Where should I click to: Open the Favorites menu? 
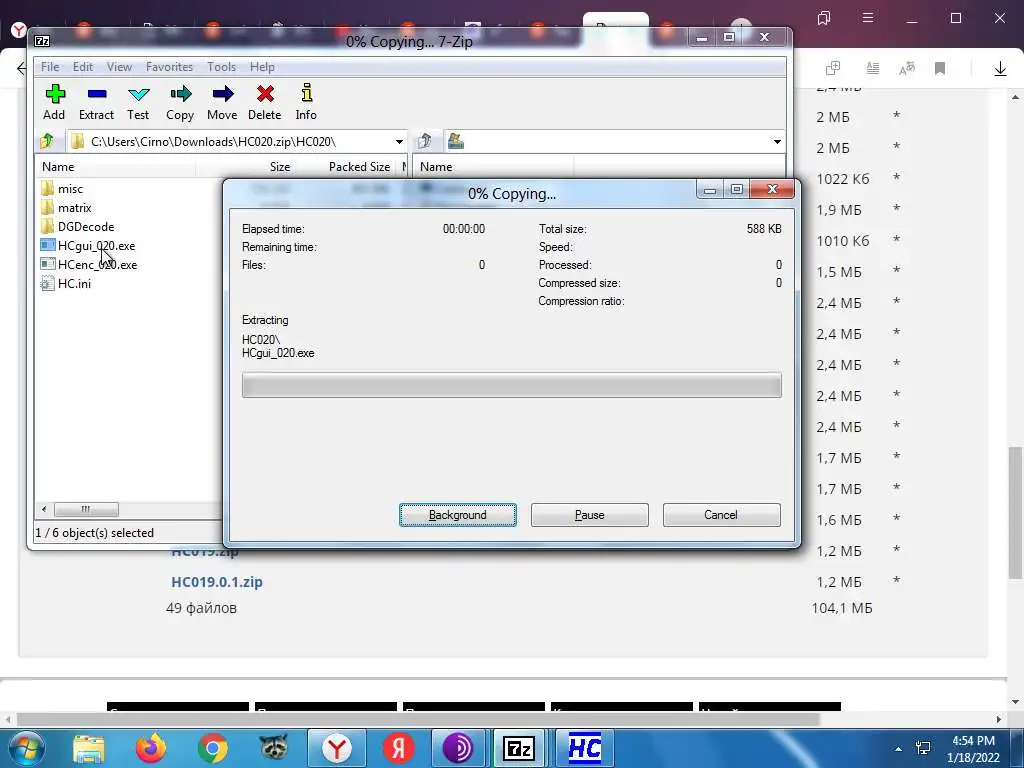pos(169,67)
